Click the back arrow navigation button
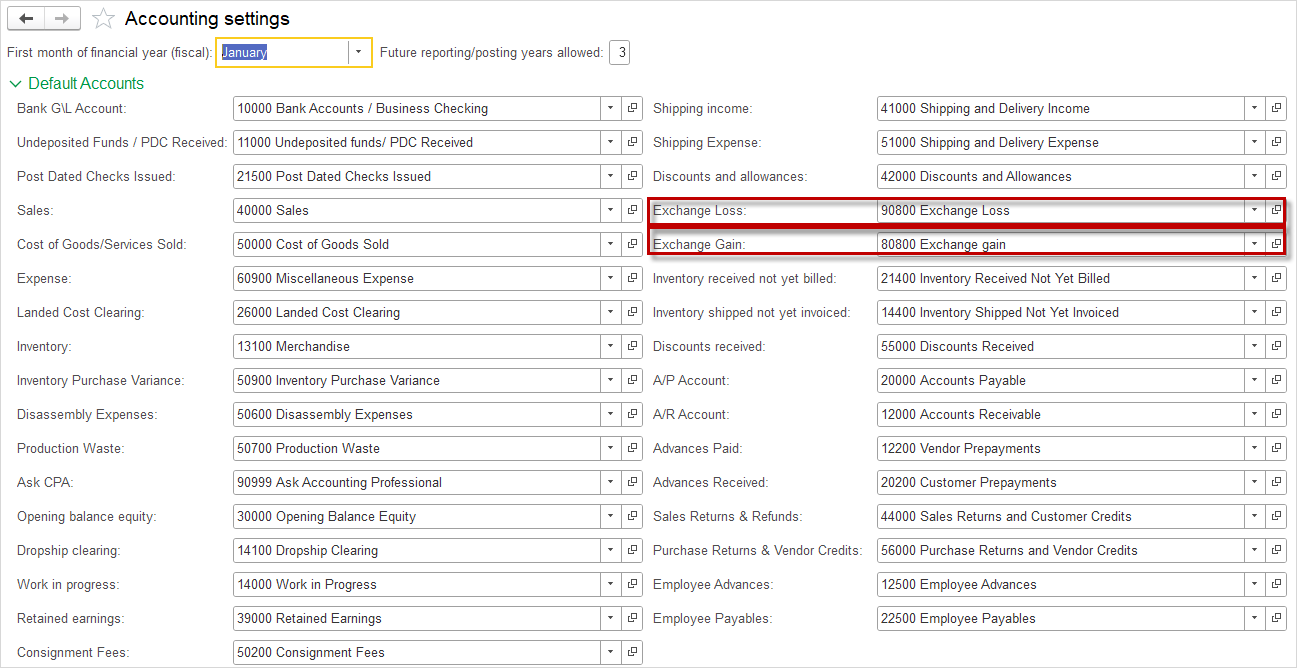Viewport: 1297px width, 668px height. pyautogui.click(x=26, y=18)
